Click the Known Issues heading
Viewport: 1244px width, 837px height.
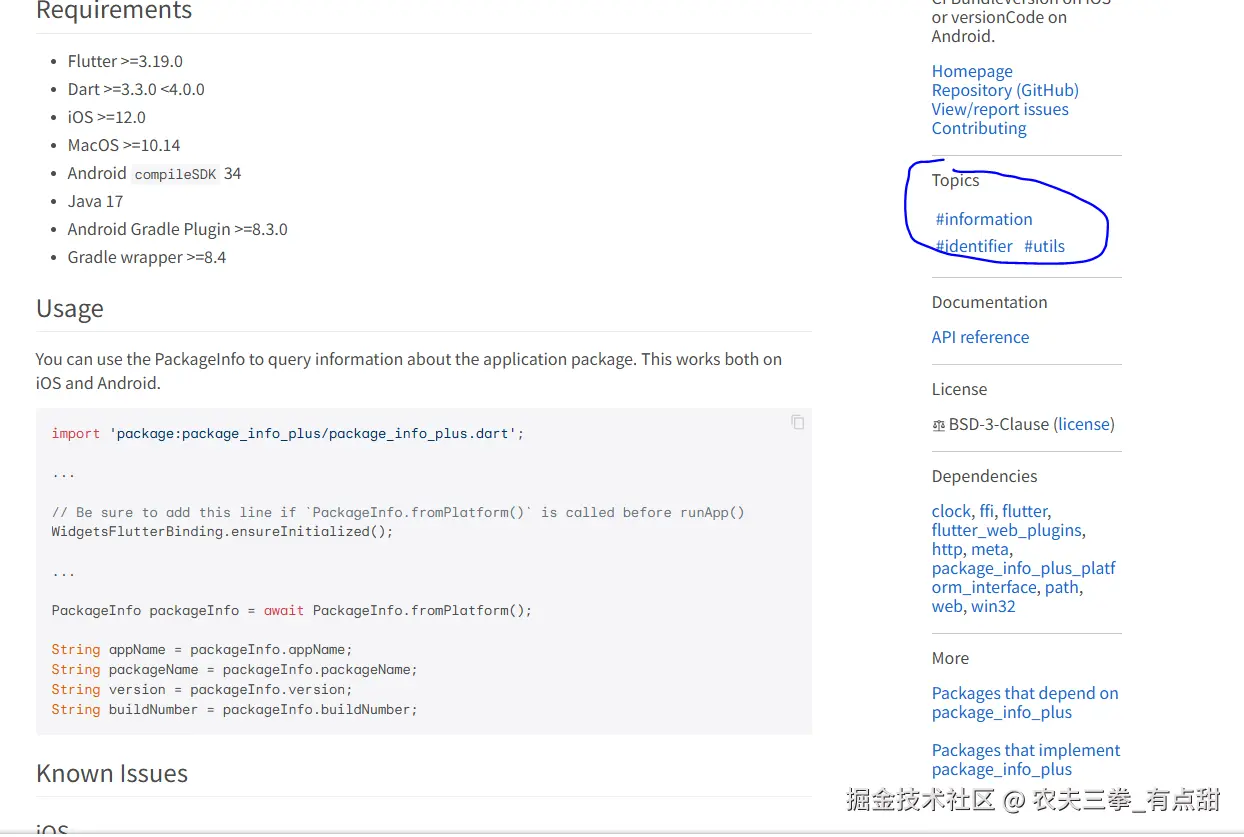(112, 773)
